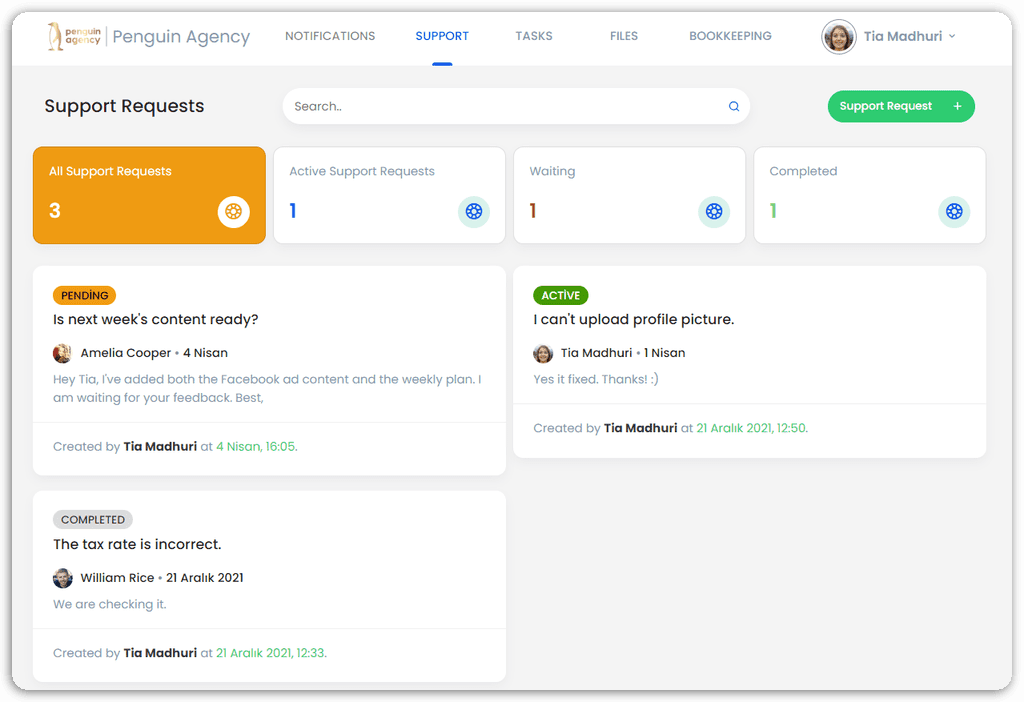Open the Bookkeeping tab
This screenshot has height=702, width=1024.
click(x=730, y=36)
